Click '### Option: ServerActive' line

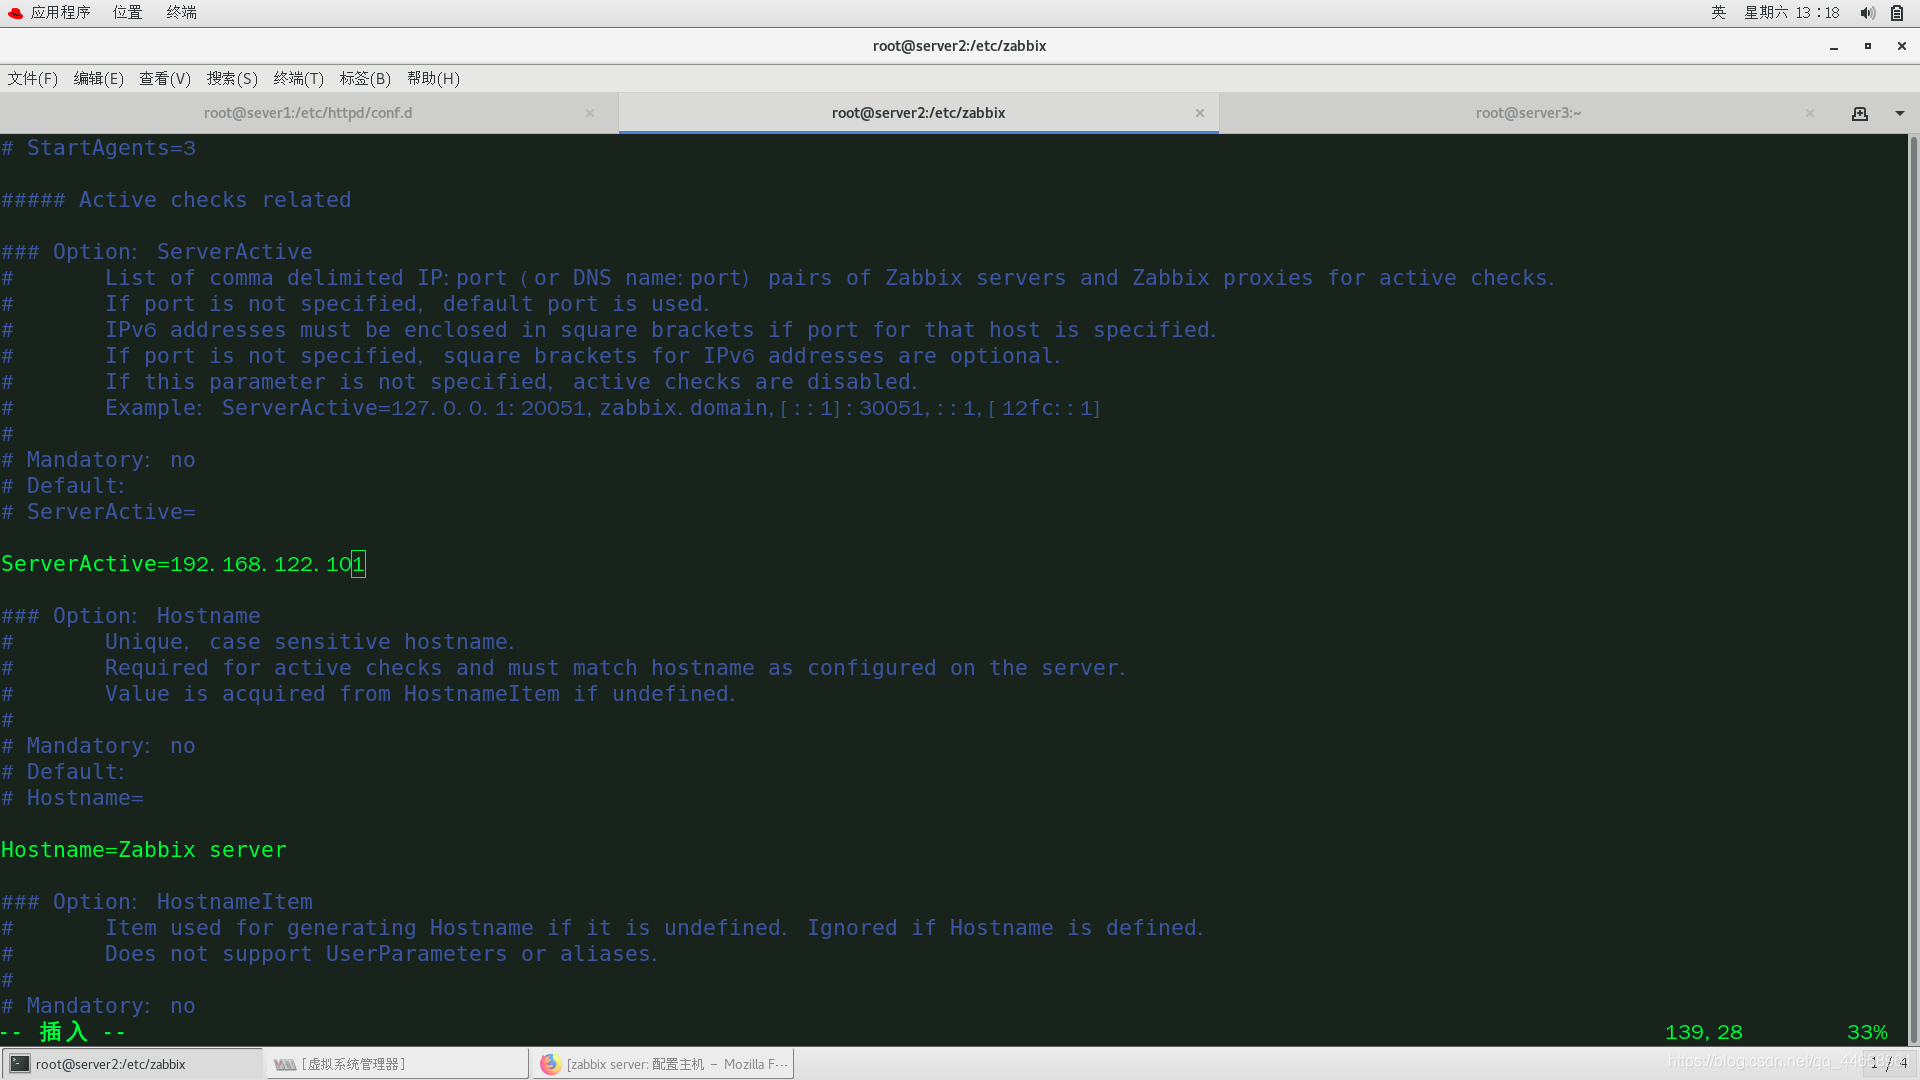pos(157,252)
